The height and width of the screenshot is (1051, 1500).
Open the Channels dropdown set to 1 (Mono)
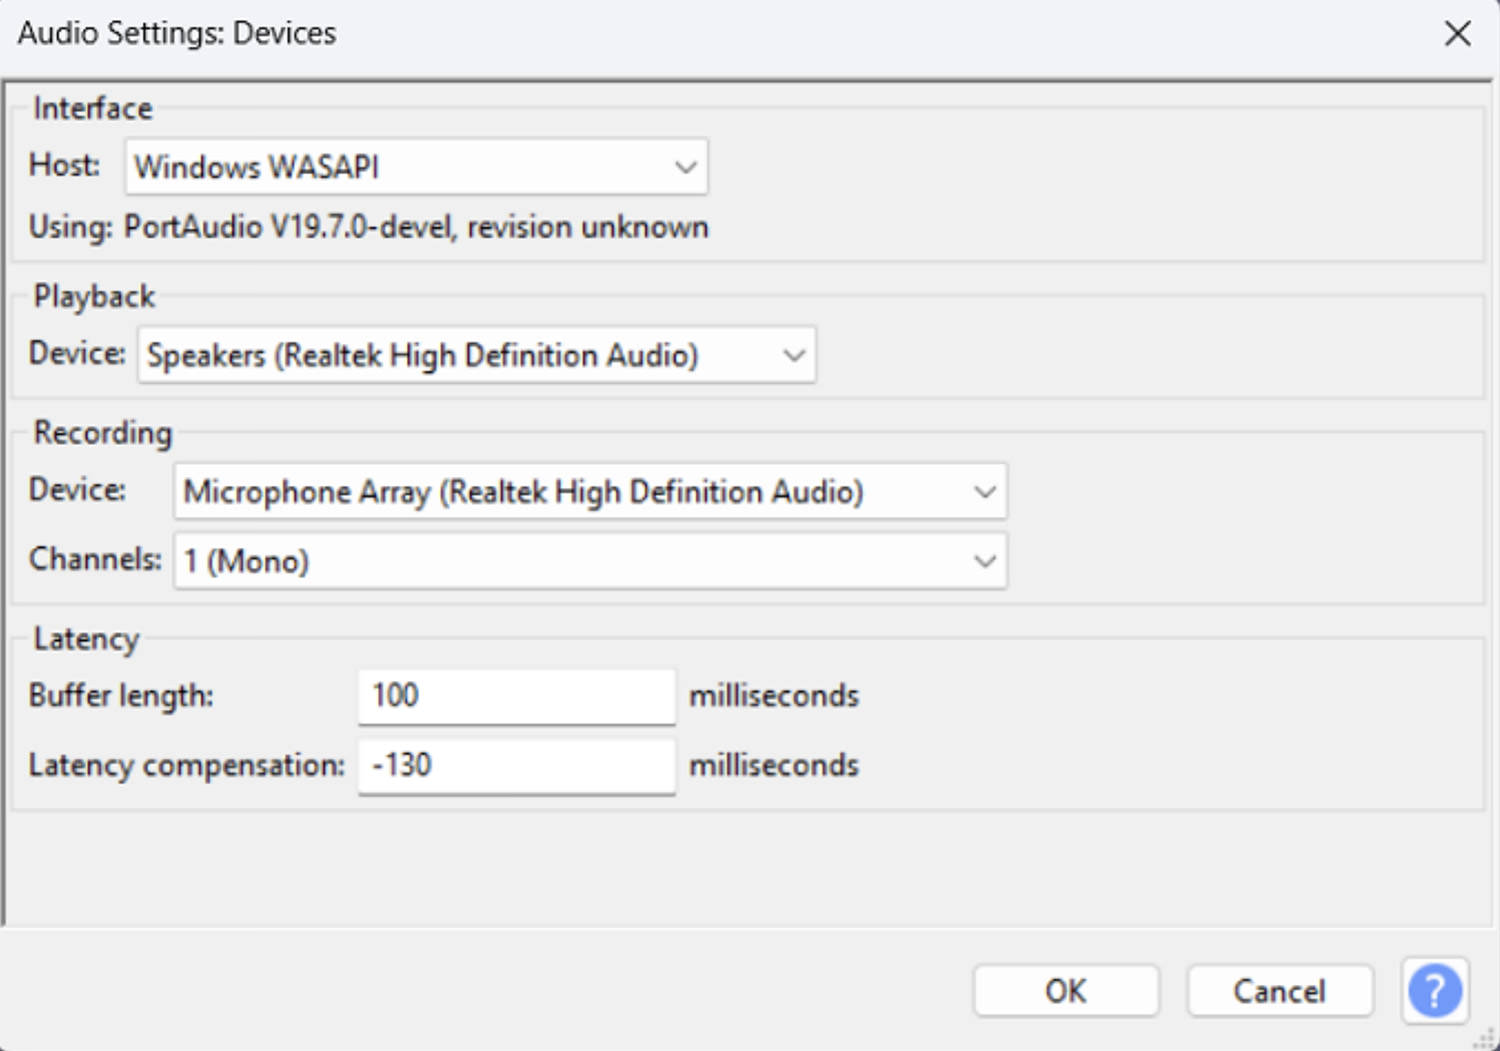[590, 561]
